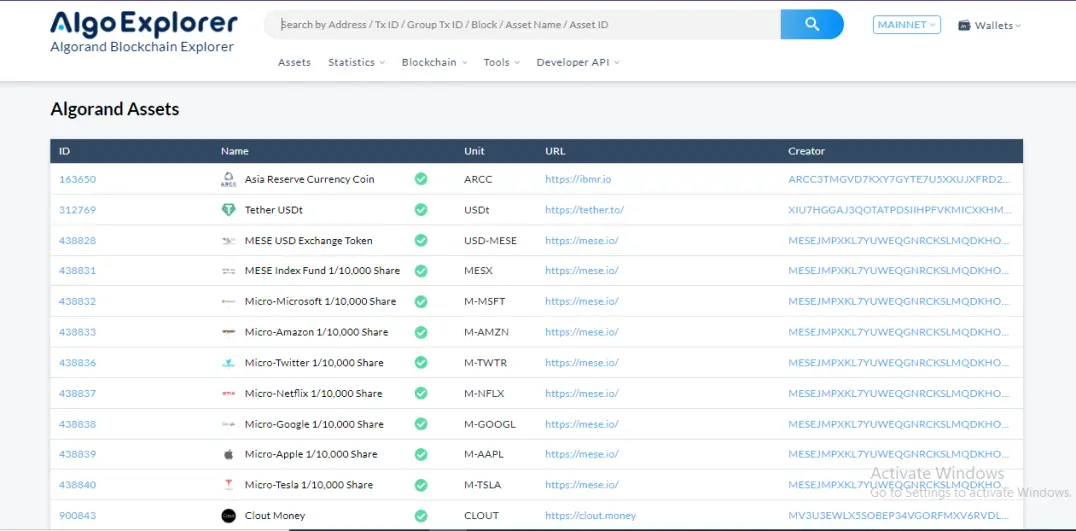Viewport: 1076px width, 531px height.
Task: Open asset ID 438836
Action: [x=78, y=363]
